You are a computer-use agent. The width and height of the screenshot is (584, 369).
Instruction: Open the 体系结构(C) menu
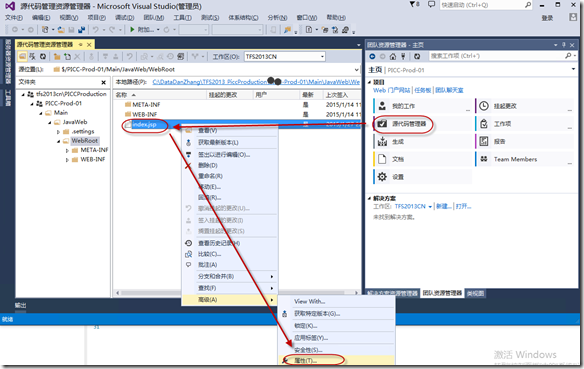[243, 18]
